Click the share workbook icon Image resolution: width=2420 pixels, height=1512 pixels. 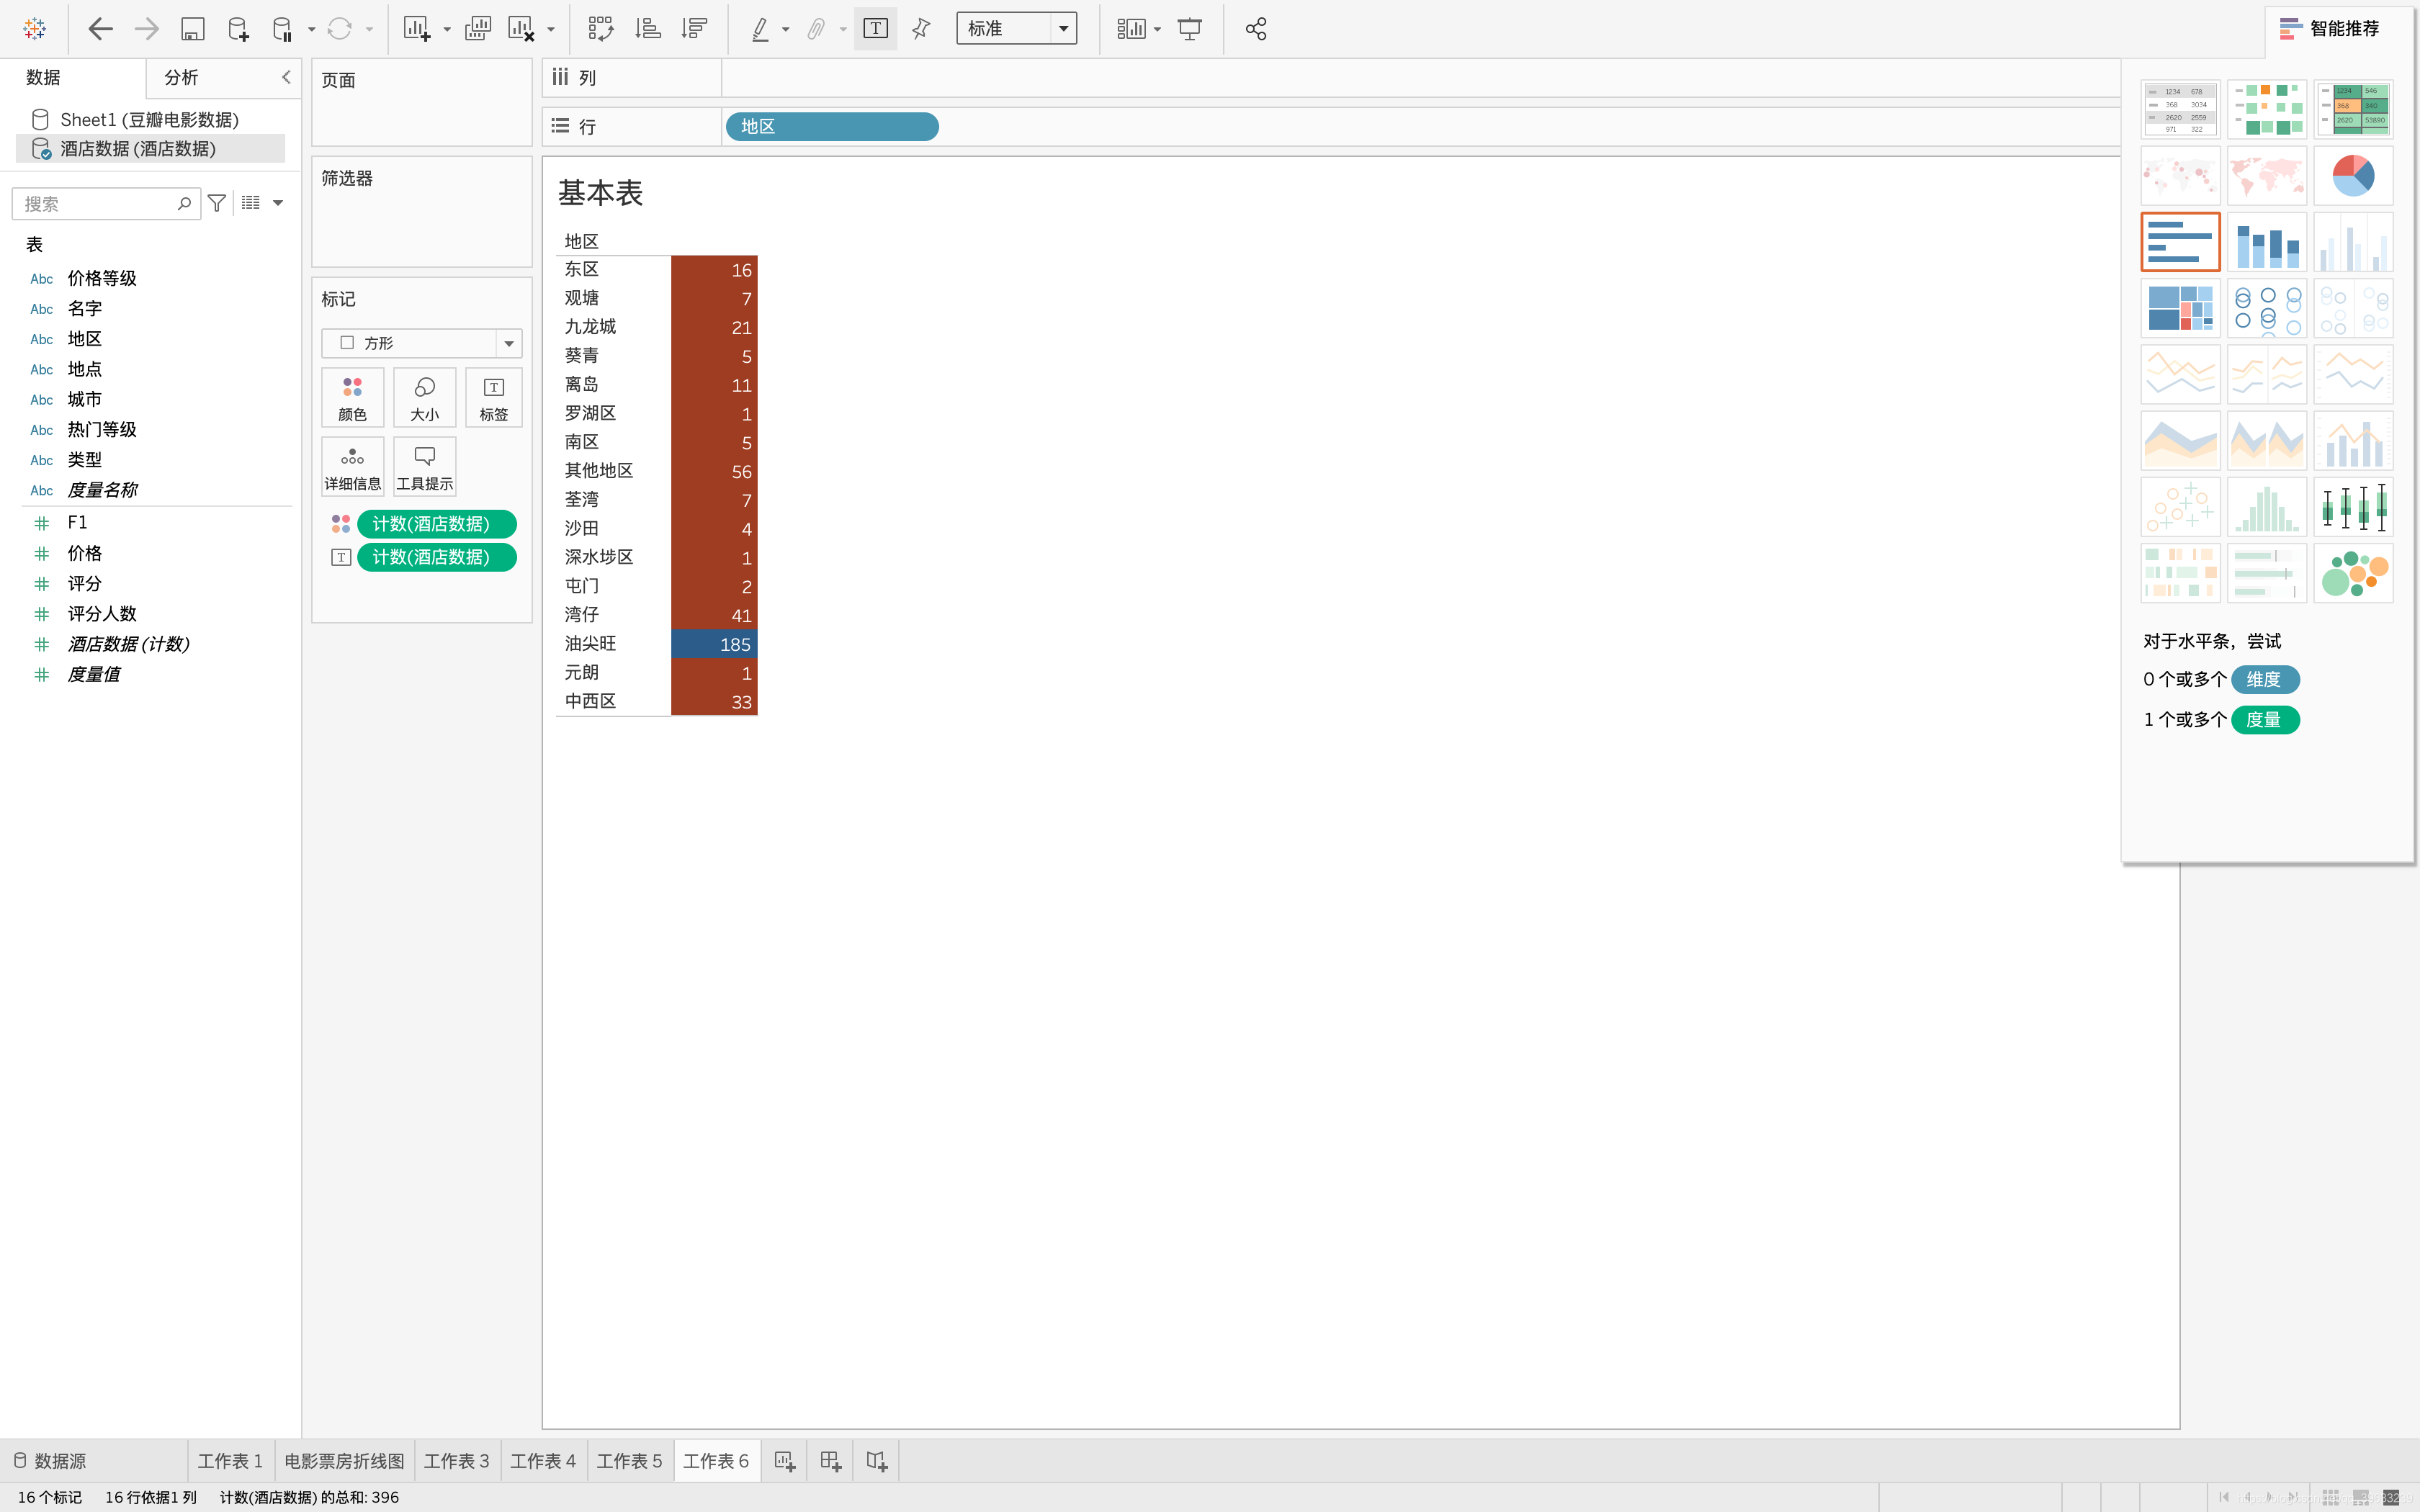click(1256, 29)
